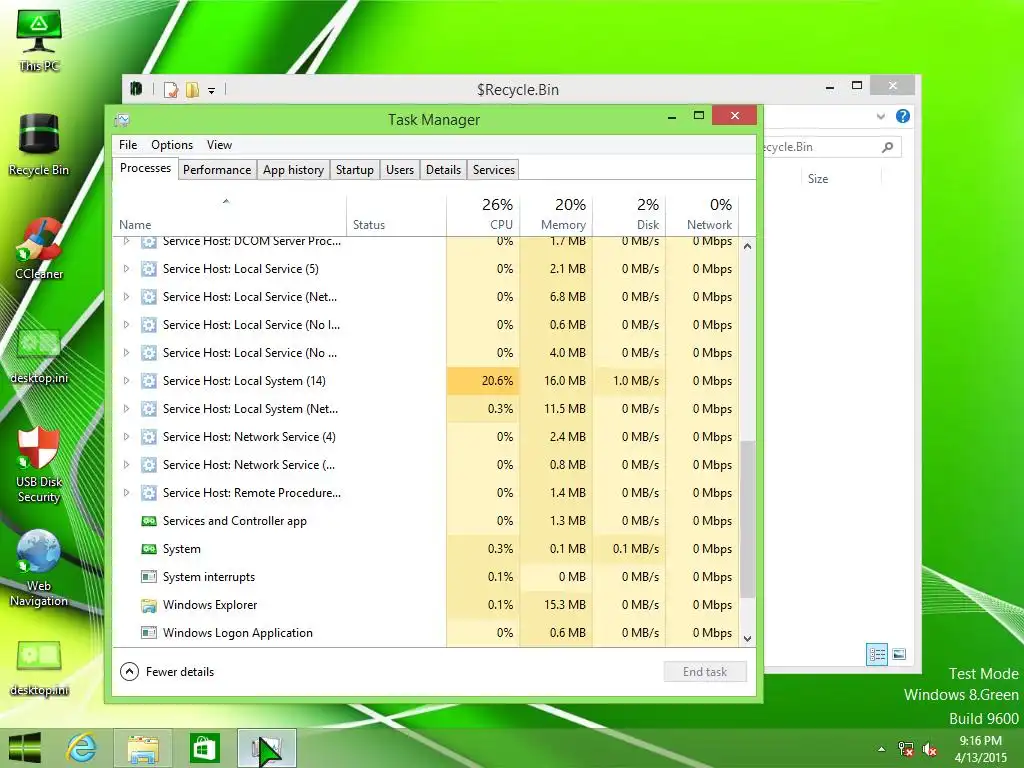Open Internet Explorer from the taskbar

tap(82, 748)
